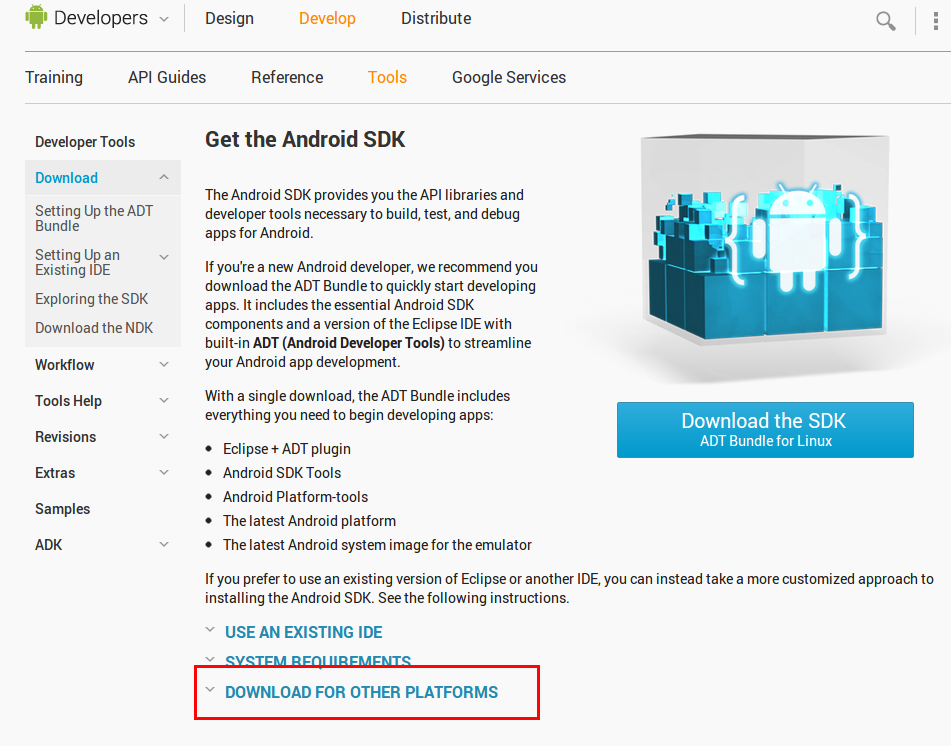Expand the Revisions section chevron
The image size is (951, 746).
164,436
